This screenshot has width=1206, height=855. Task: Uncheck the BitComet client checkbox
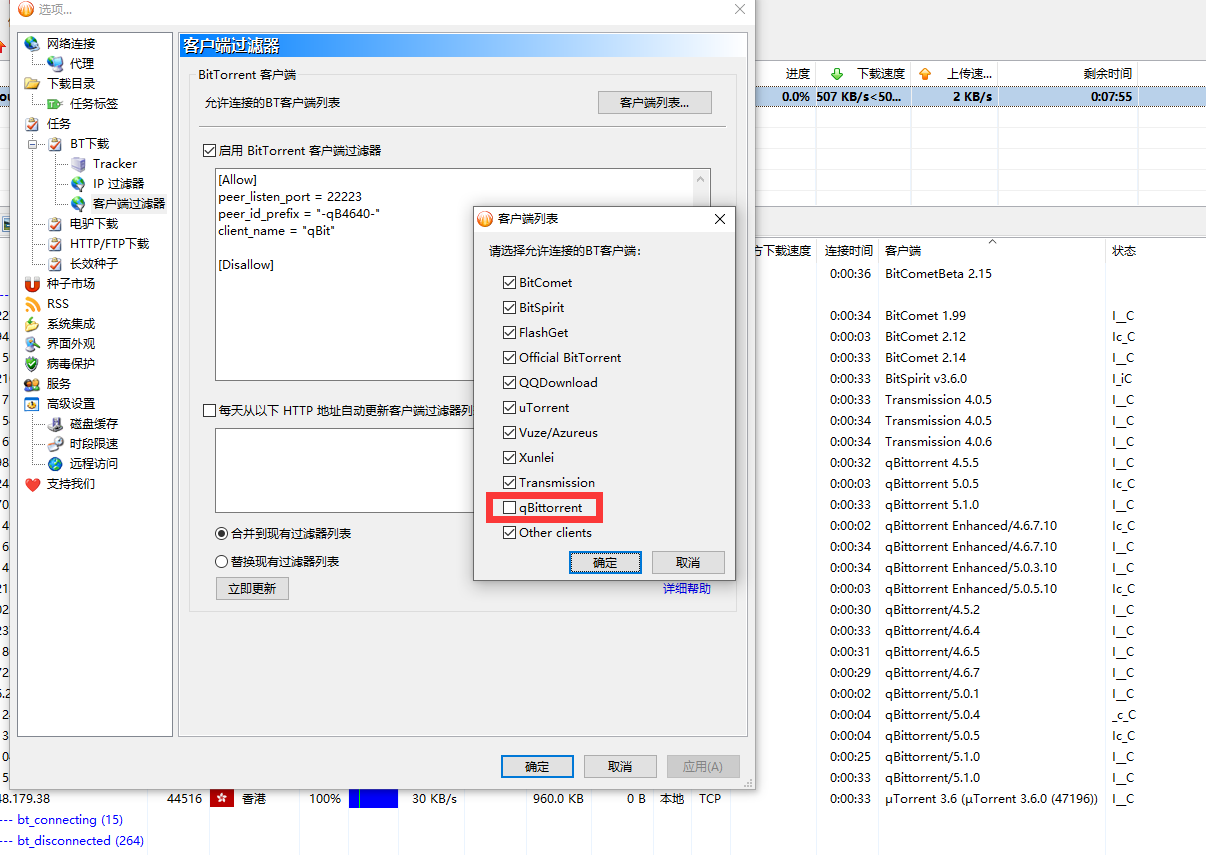point(510,283)
